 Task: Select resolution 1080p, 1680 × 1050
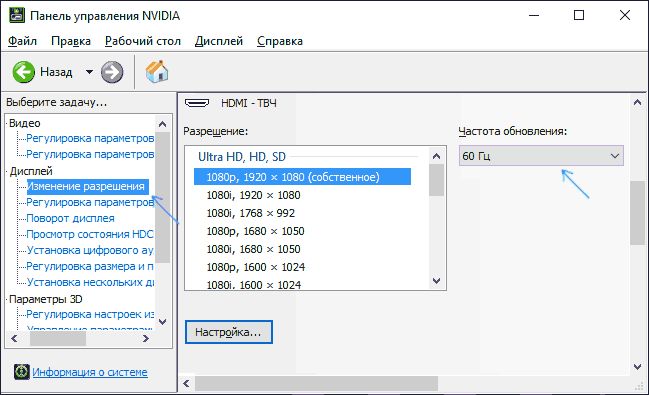coord(255,231)
